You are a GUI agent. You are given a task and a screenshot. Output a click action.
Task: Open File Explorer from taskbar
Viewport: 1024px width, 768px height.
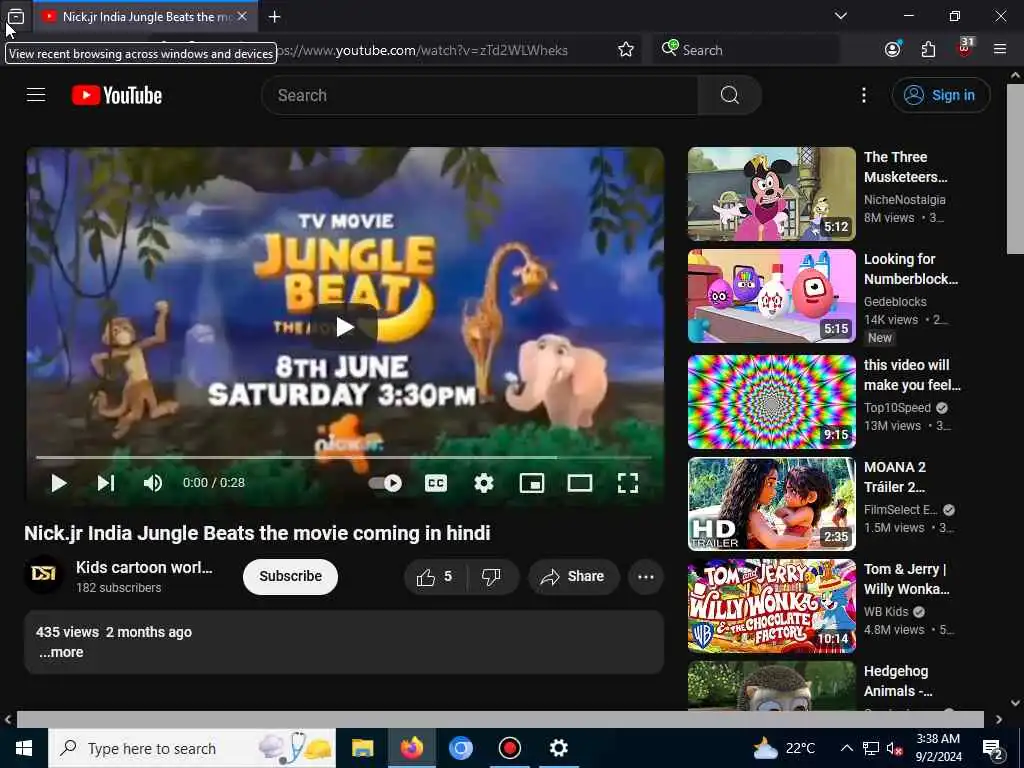tap(362, 748)
